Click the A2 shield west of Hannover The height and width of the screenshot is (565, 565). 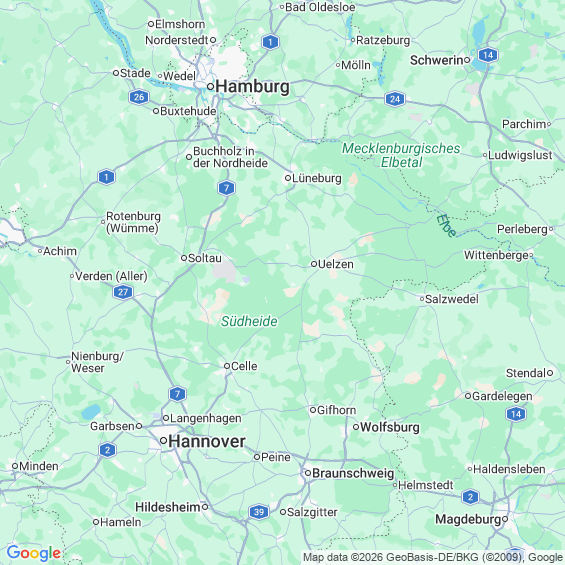(107, 450)
